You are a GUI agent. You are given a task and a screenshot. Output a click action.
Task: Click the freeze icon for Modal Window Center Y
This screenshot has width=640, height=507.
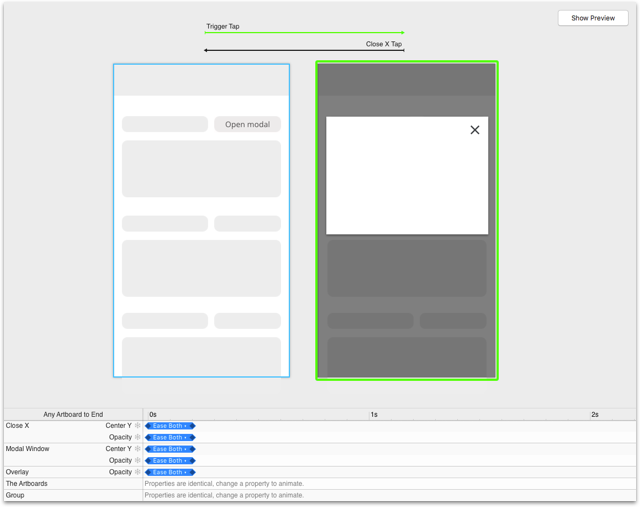tap(138, 449)
